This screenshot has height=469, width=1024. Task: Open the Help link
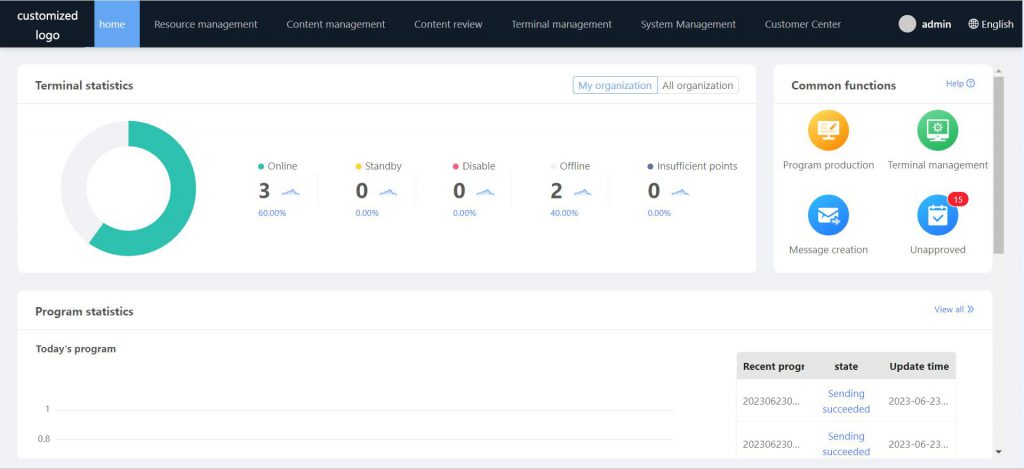click(960, 84)
